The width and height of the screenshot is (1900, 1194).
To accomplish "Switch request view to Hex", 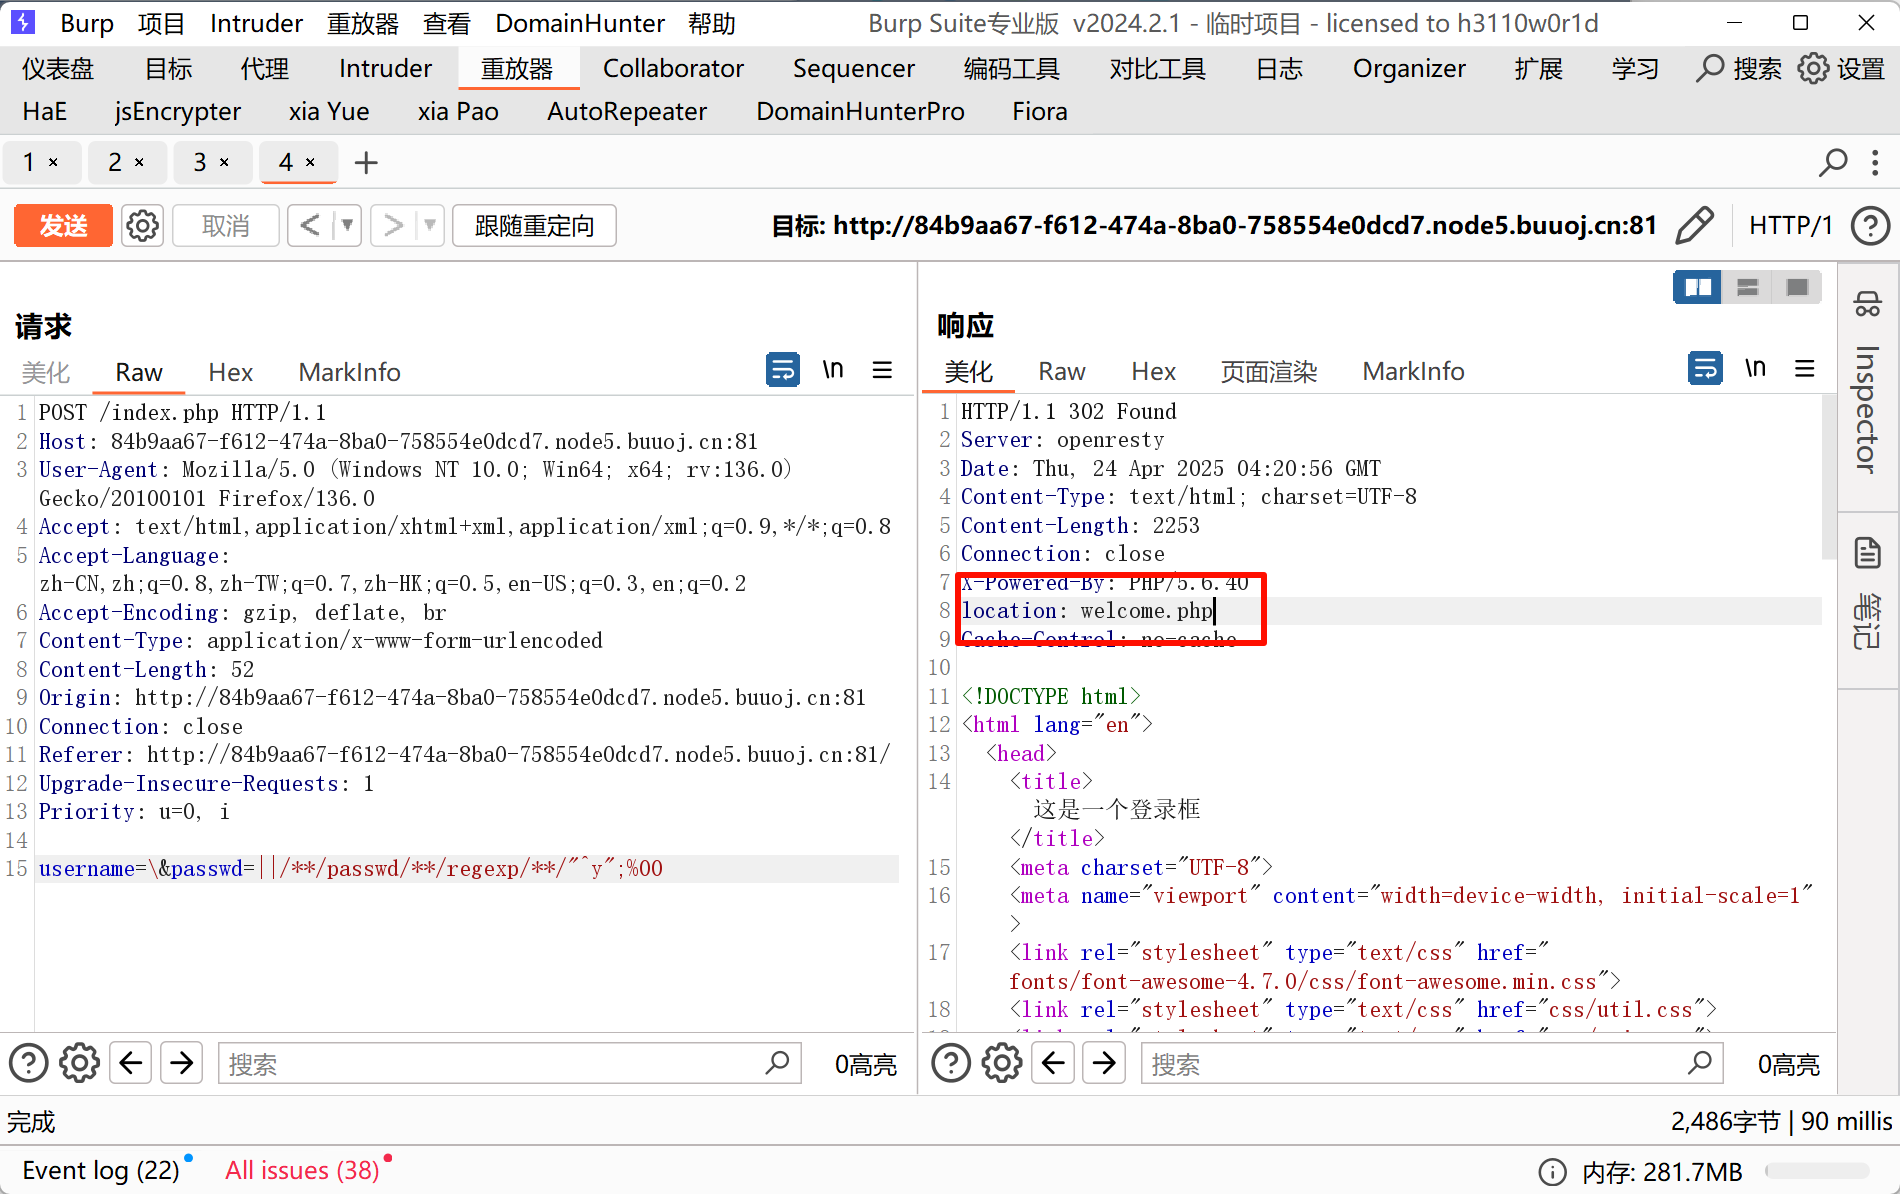I will click(231, 373).
